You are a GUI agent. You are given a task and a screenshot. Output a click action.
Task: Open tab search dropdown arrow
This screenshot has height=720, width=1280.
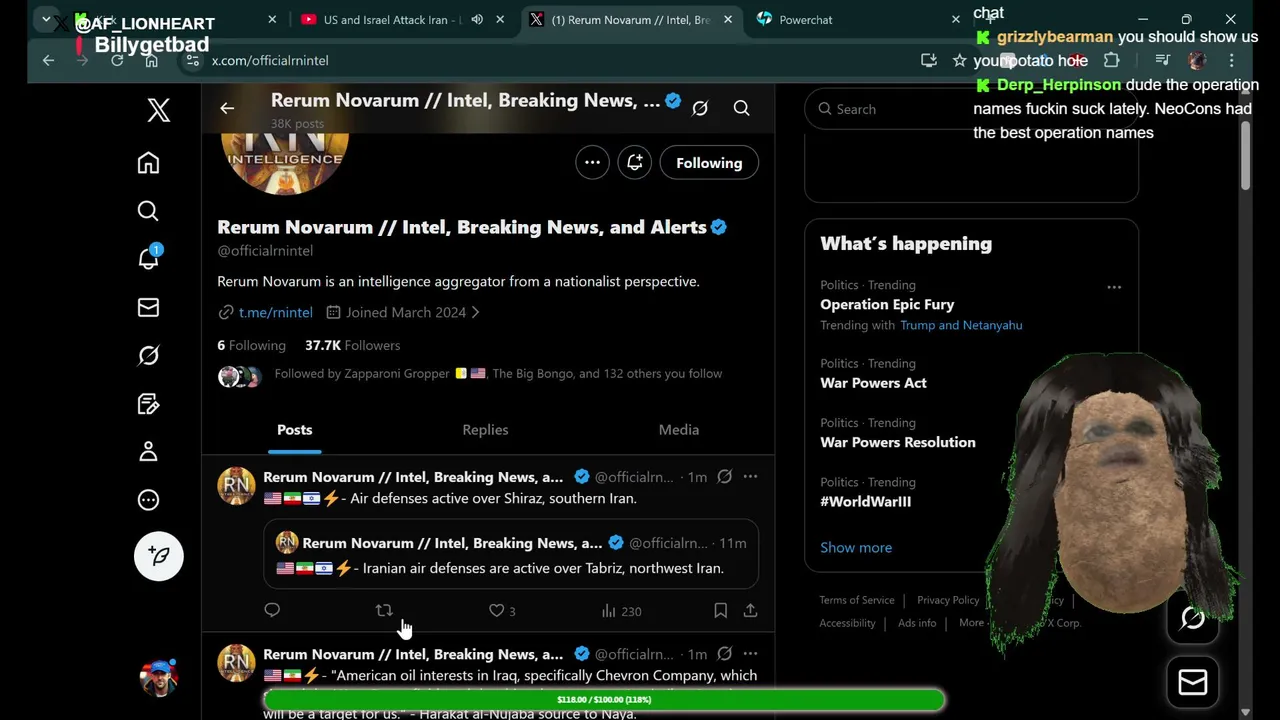coord(46,20)
